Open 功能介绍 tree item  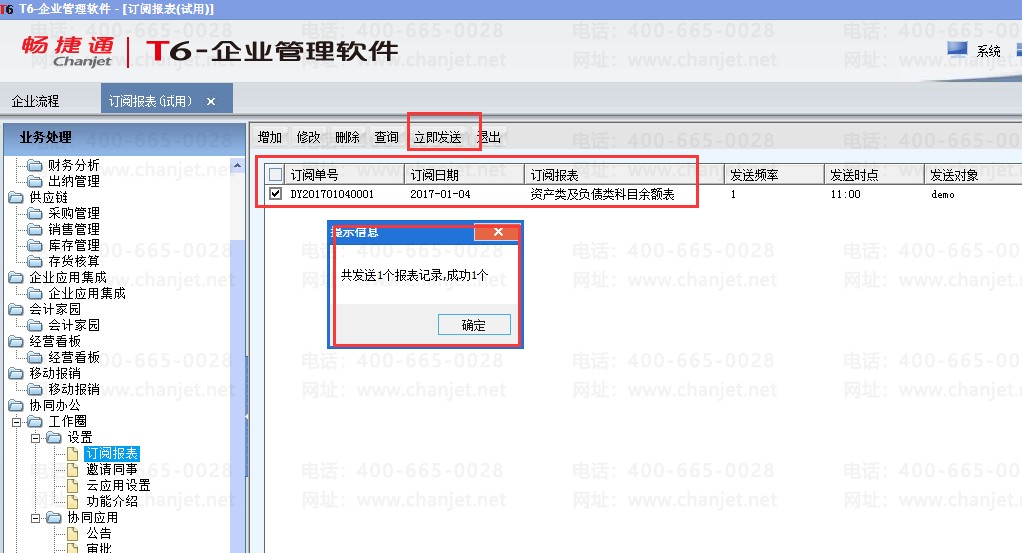[x=111, y=501]
